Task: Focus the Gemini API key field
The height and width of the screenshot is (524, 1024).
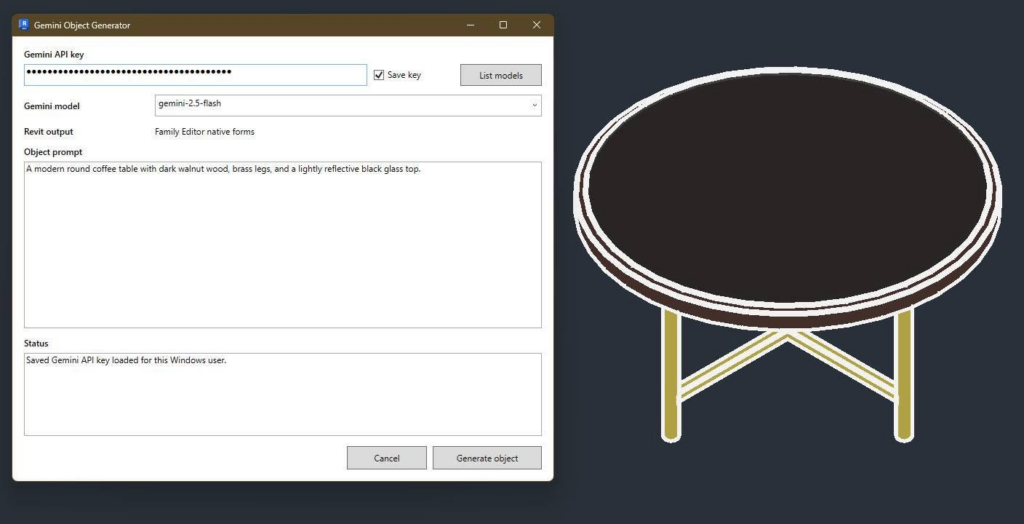Action: coord(195,74)
